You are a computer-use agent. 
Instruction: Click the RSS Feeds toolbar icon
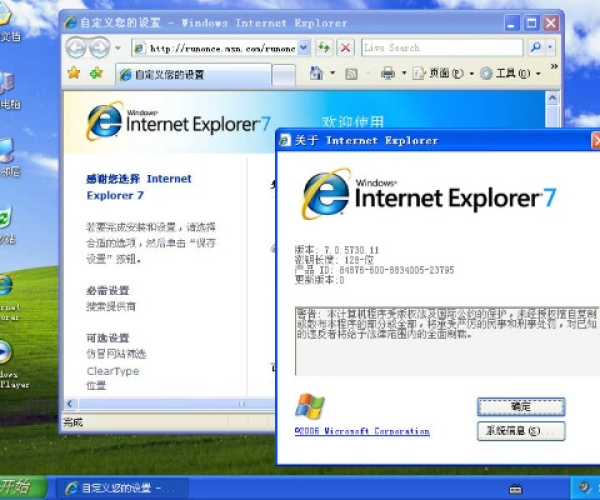coord(351,74)
